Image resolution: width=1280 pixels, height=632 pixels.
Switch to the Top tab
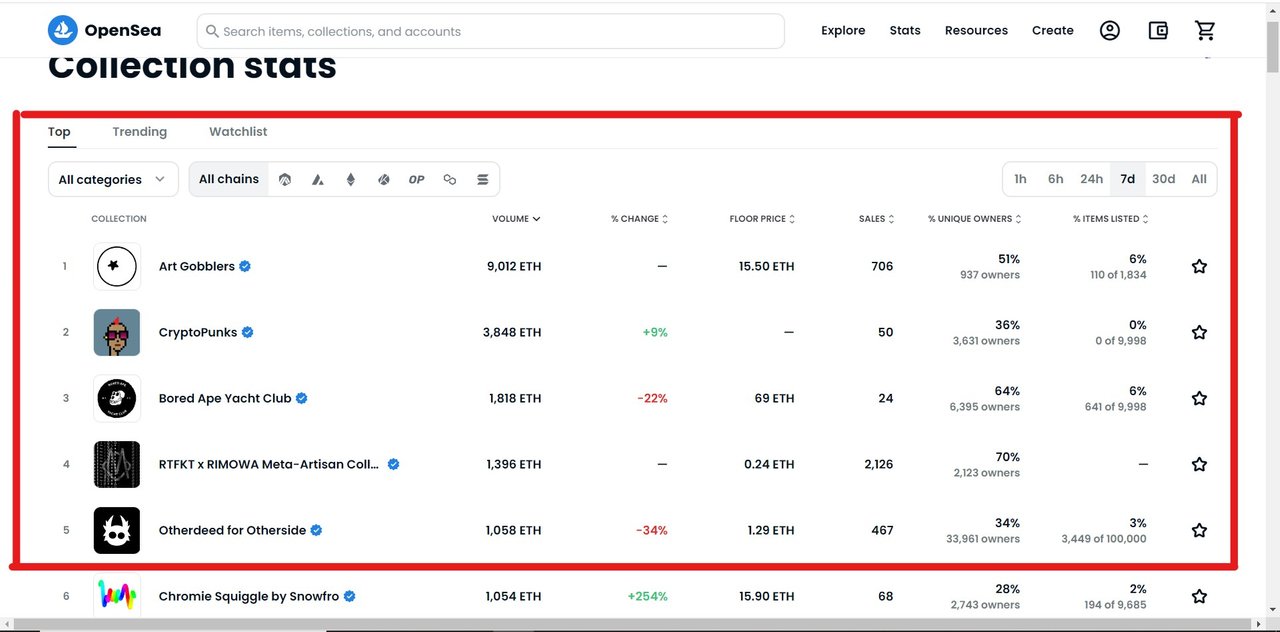(59, 132)
